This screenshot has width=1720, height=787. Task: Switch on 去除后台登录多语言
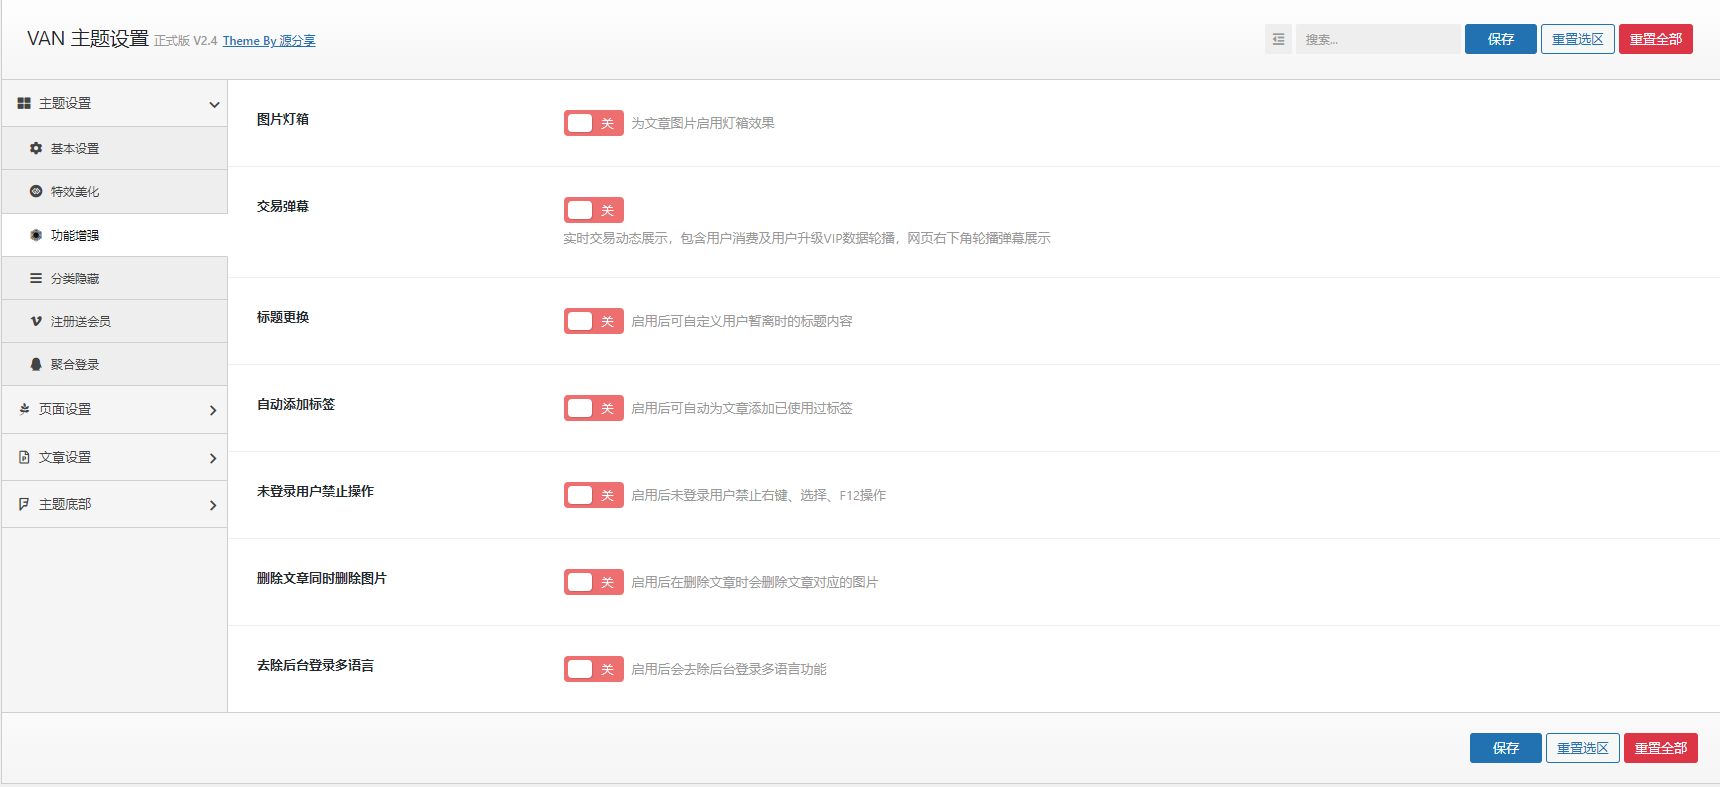click(594, 669)
